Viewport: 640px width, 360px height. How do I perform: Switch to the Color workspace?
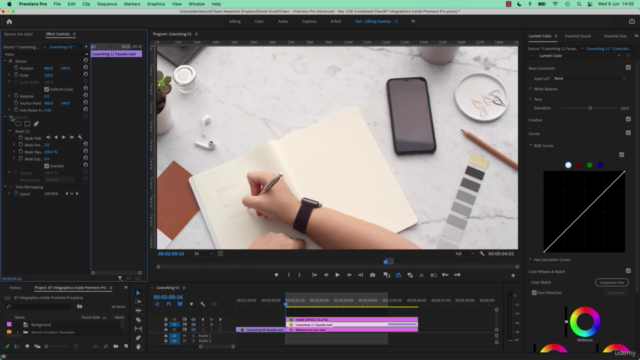point(259,21)
